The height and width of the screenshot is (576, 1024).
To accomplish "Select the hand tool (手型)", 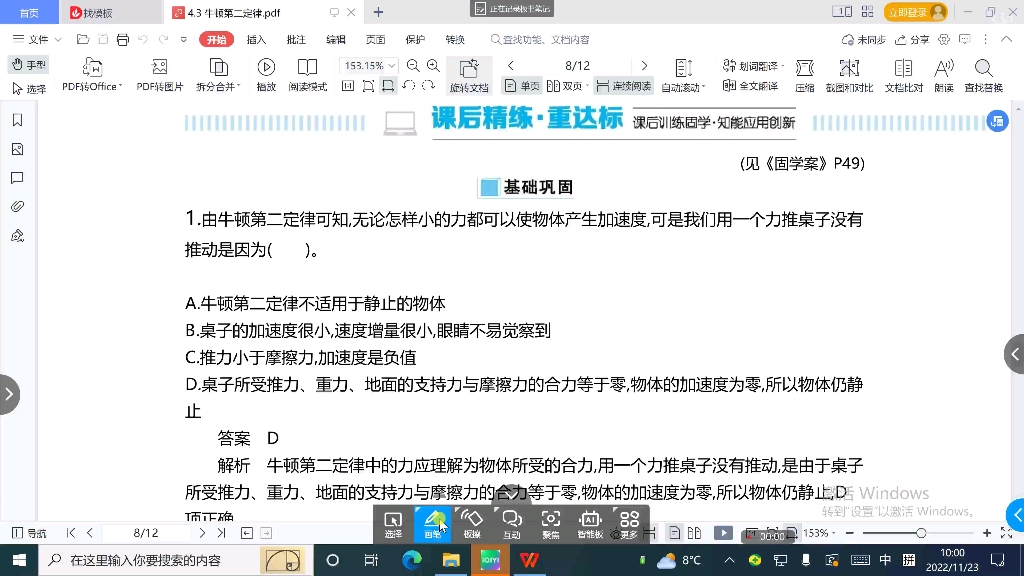I will [30, 64].
